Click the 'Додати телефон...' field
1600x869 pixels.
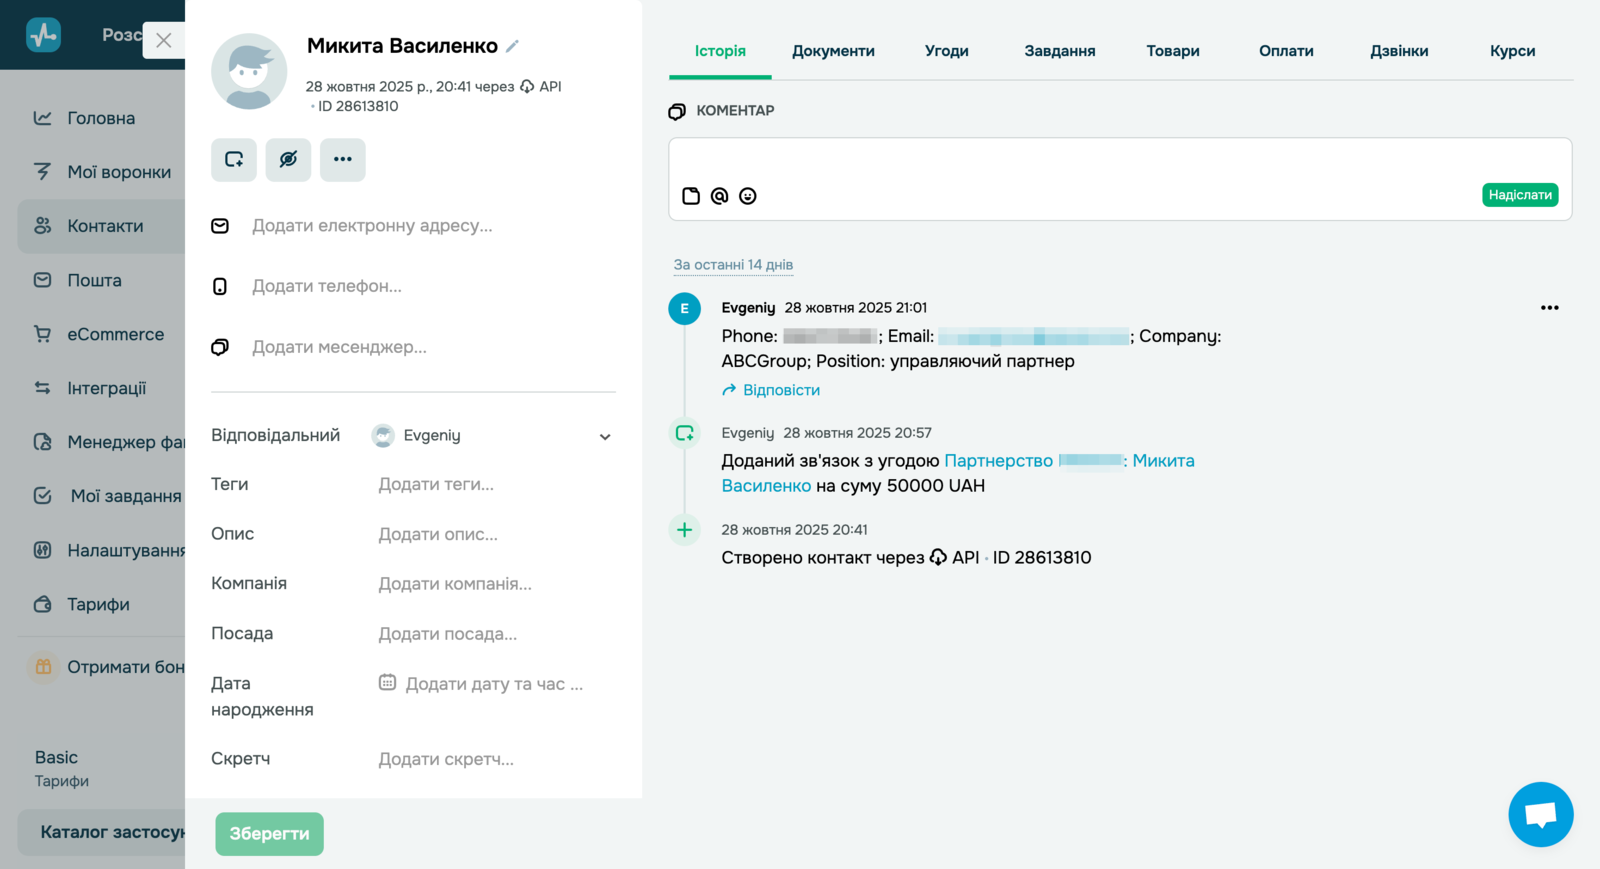(x=327, y=286)
